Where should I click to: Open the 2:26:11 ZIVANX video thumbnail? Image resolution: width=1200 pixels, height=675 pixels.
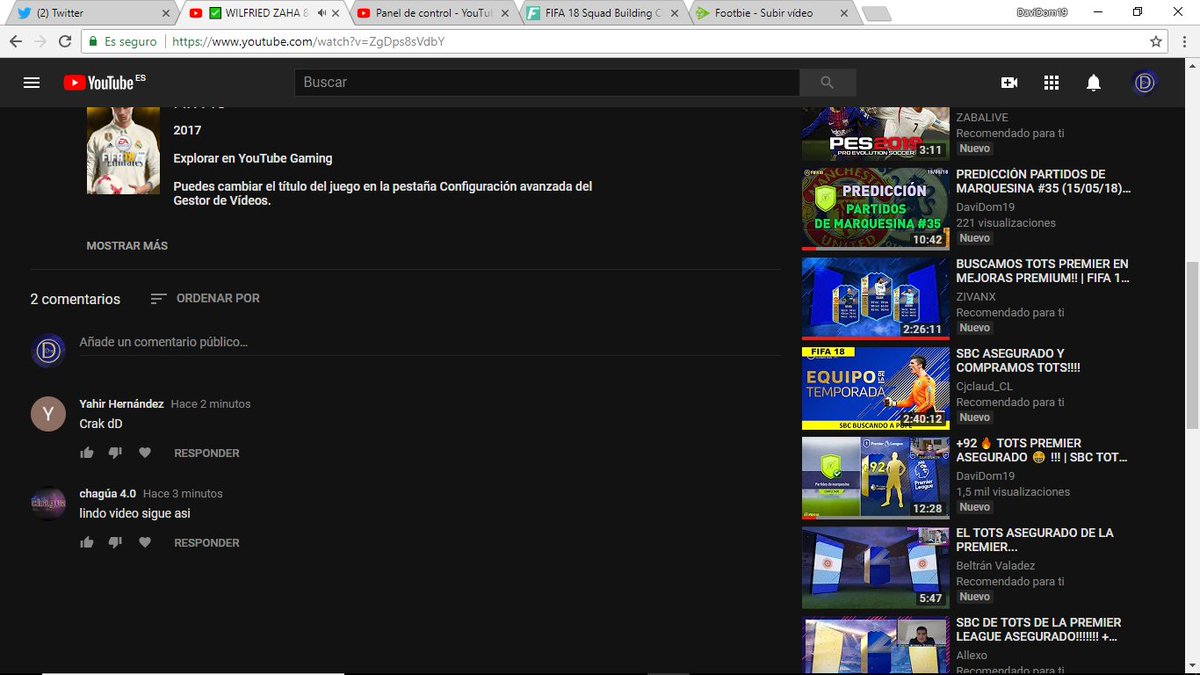click(x=876, y=298)
